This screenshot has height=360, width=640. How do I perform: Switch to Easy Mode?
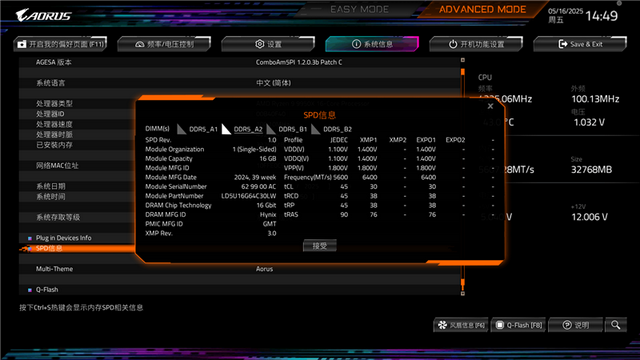click(359, 9)
